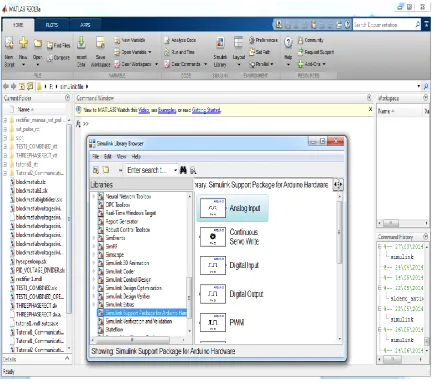Open the Workspace panel actions menu

point(426,98)
